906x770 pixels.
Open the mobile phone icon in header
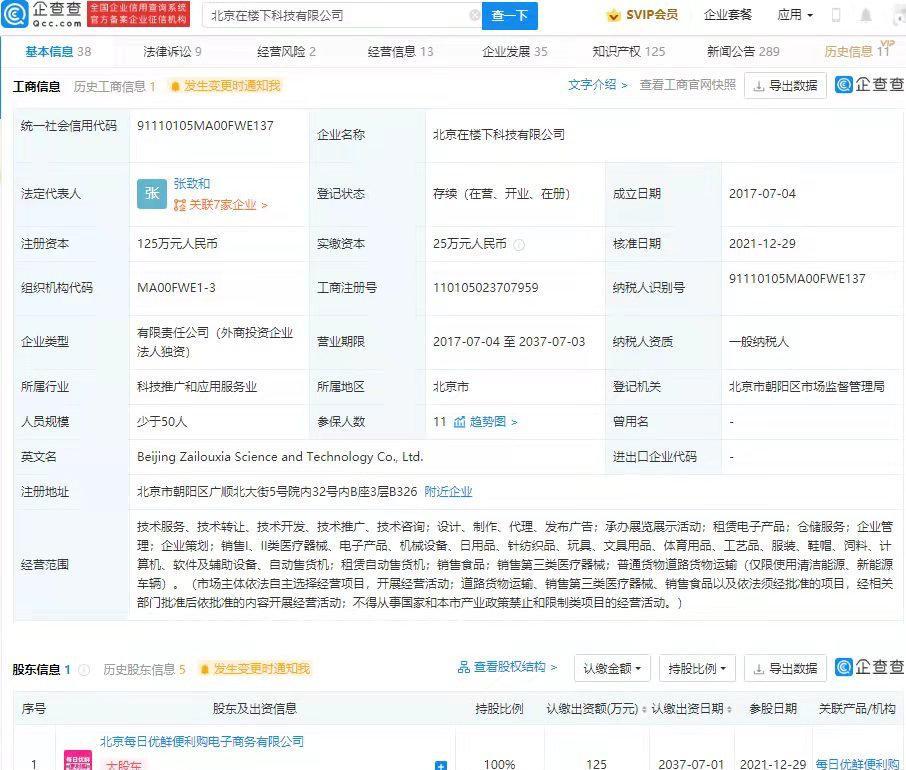point(836,16)
